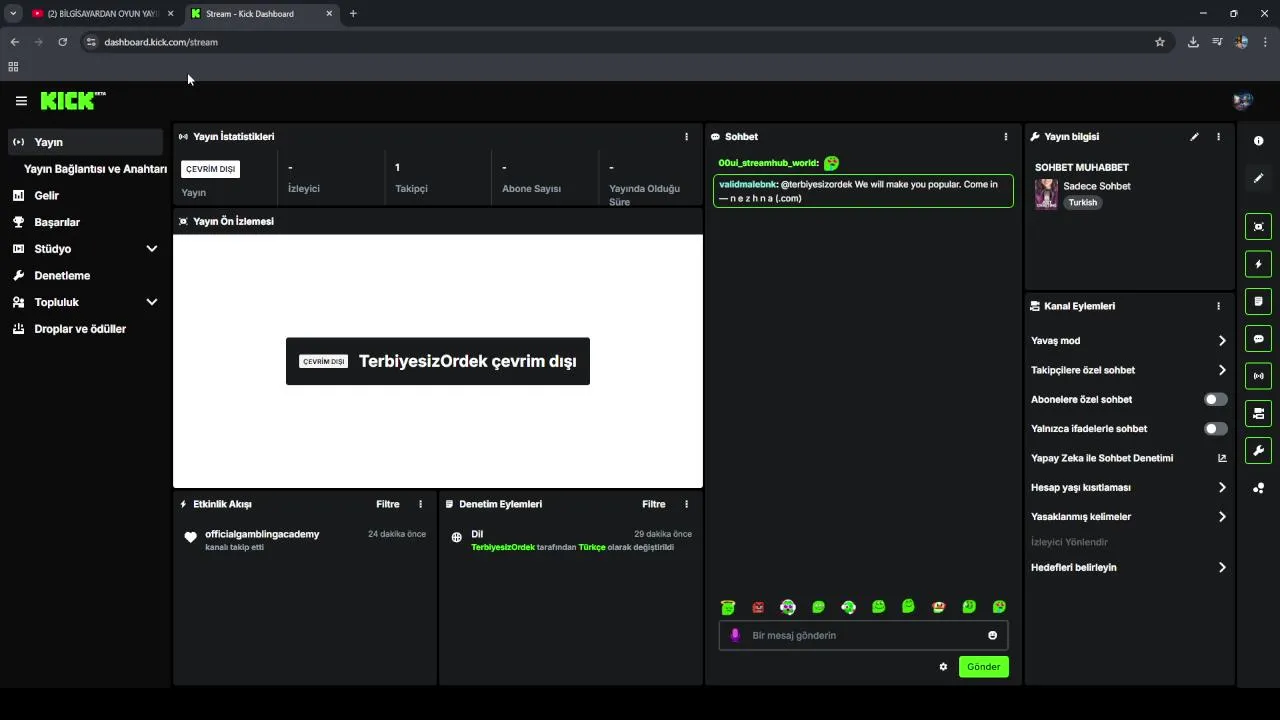Open Takipçilere özel sohbet chevron

1222,370
